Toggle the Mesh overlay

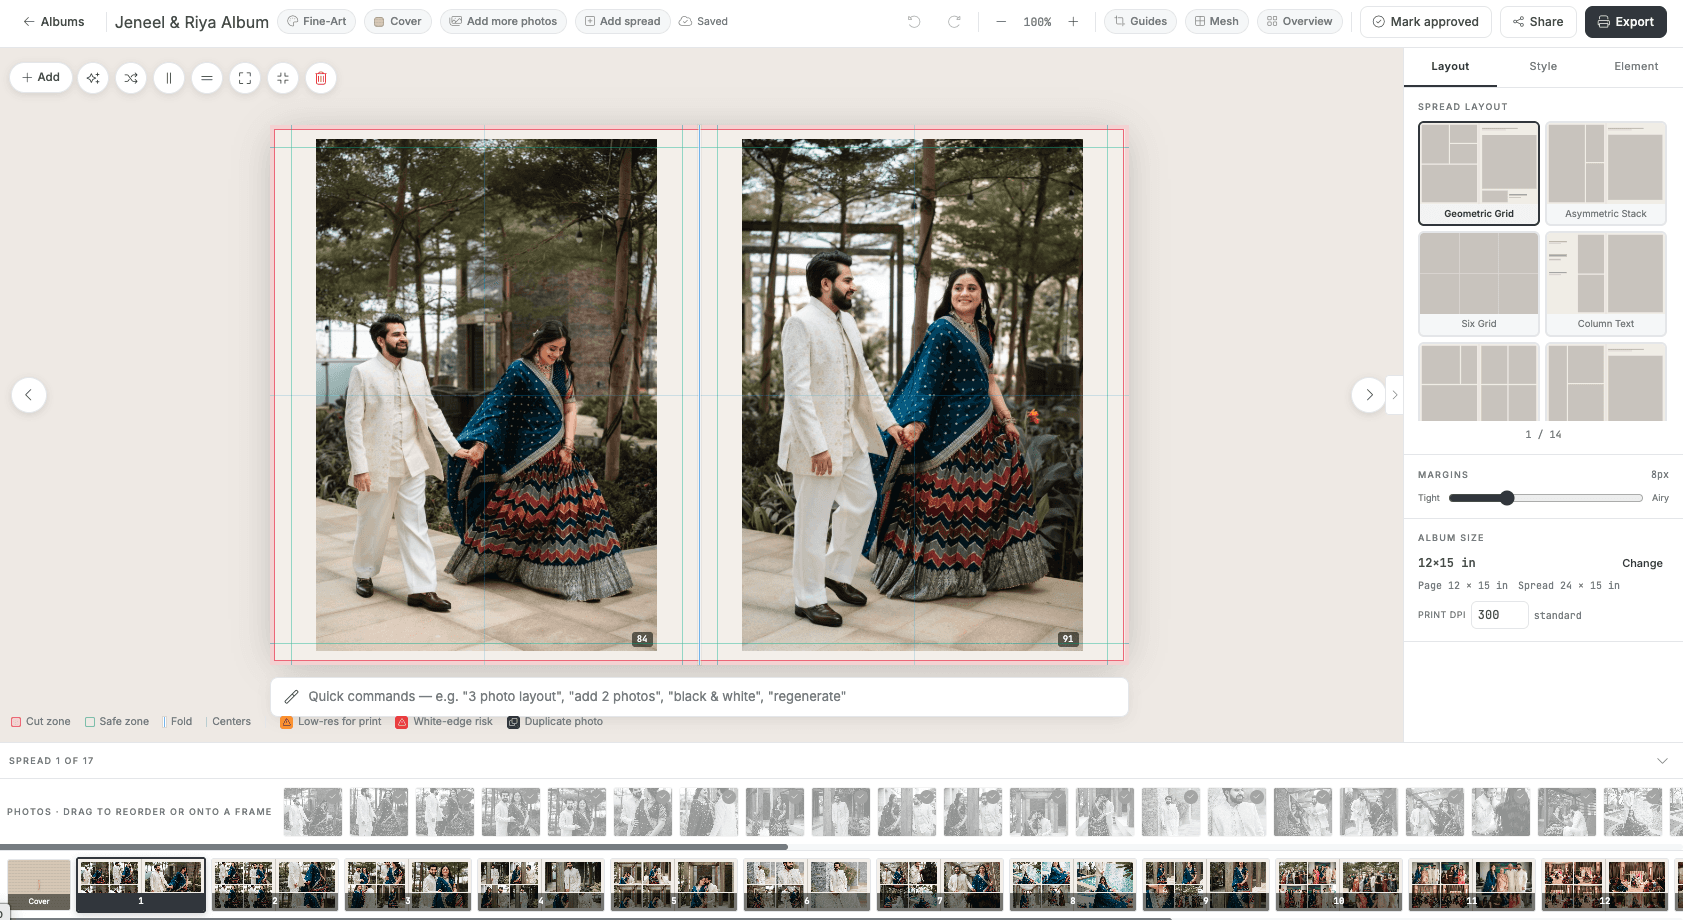pos(1217,22)
